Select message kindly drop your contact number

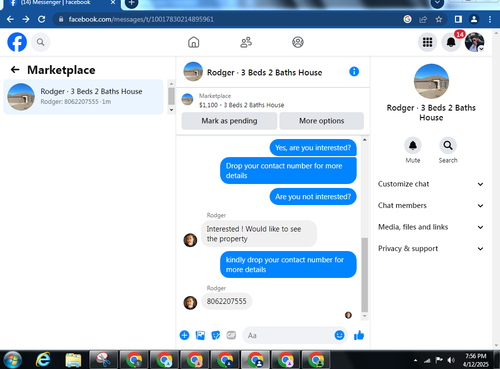288,264
